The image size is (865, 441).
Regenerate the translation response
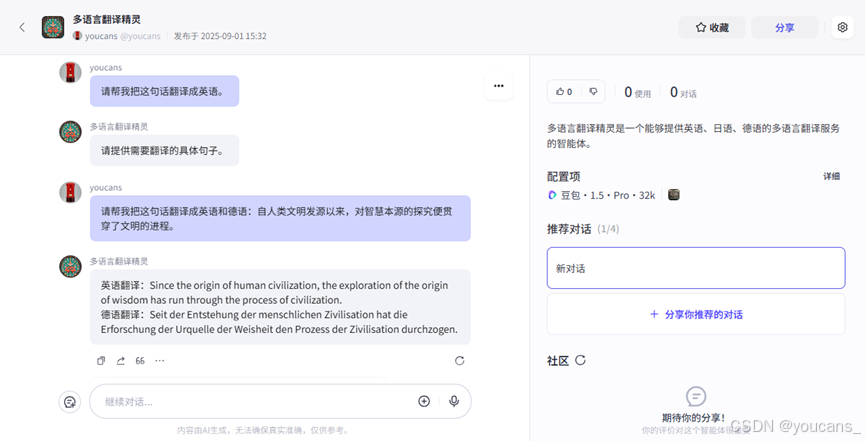[460, 360]
